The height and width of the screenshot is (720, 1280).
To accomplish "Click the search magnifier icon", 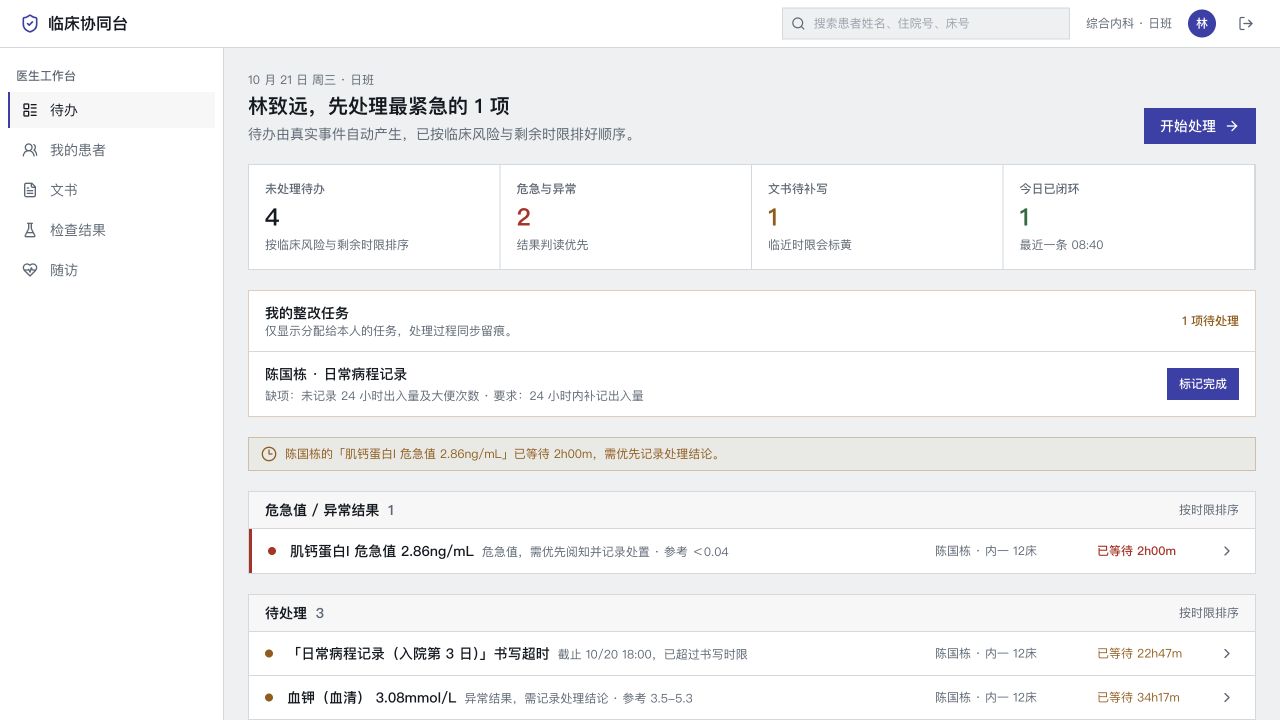I will [x=798, y=23].
